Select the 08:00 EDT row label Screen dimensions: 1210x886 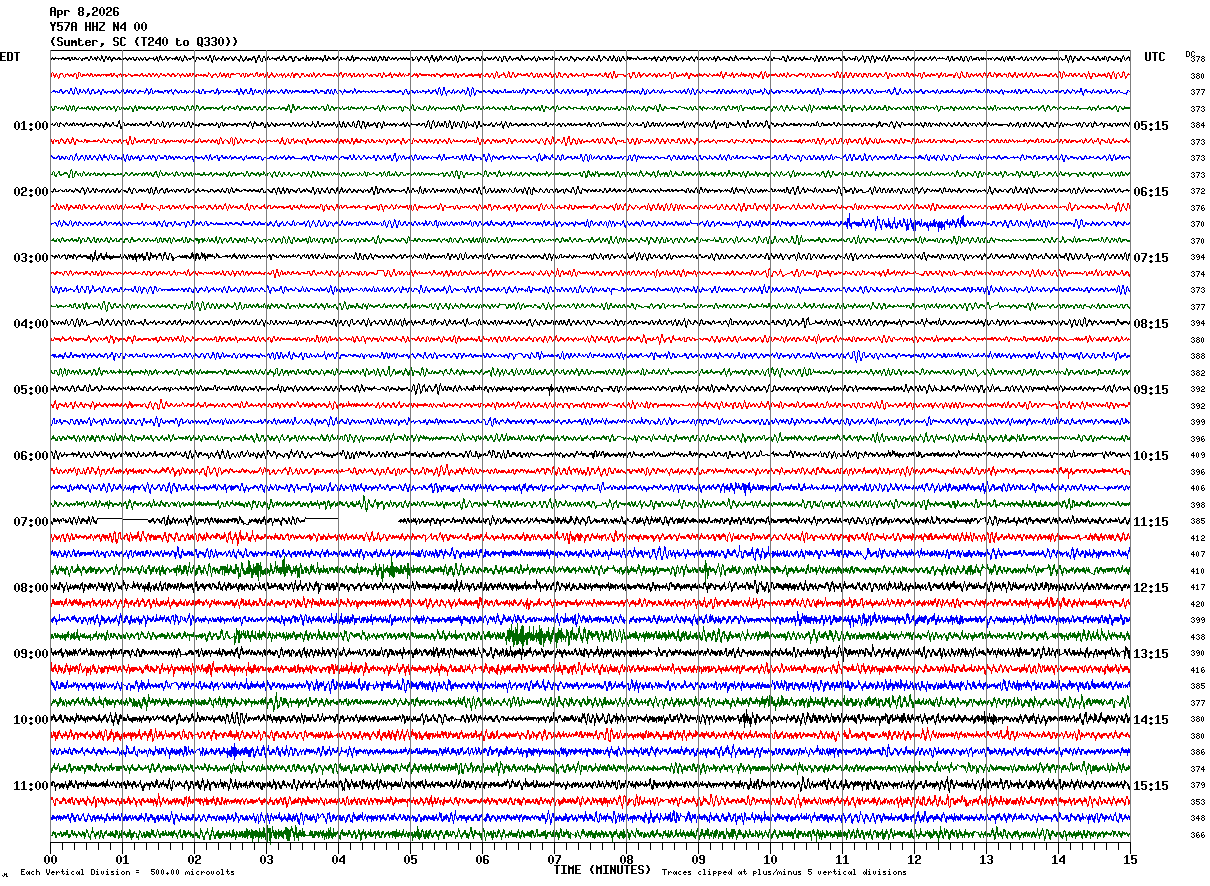pyautogui.click(x=31, y=588)
